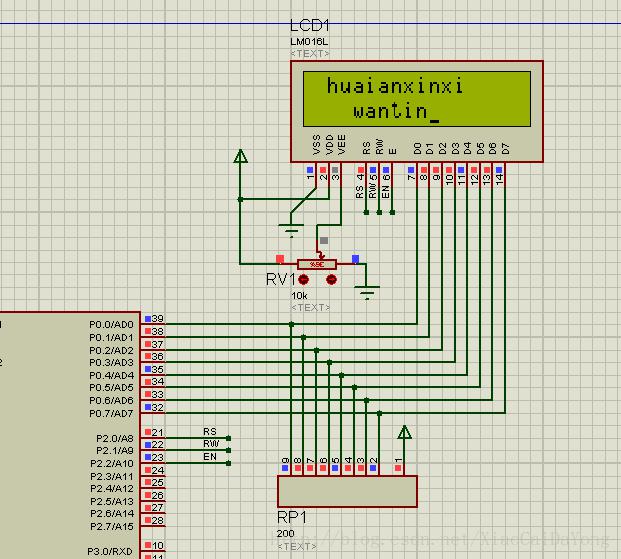Image resolution: width=621 pixels, height=559 pixels.
Task: Click RV1 left-arrow decrease button
Action: coord(303,280)
